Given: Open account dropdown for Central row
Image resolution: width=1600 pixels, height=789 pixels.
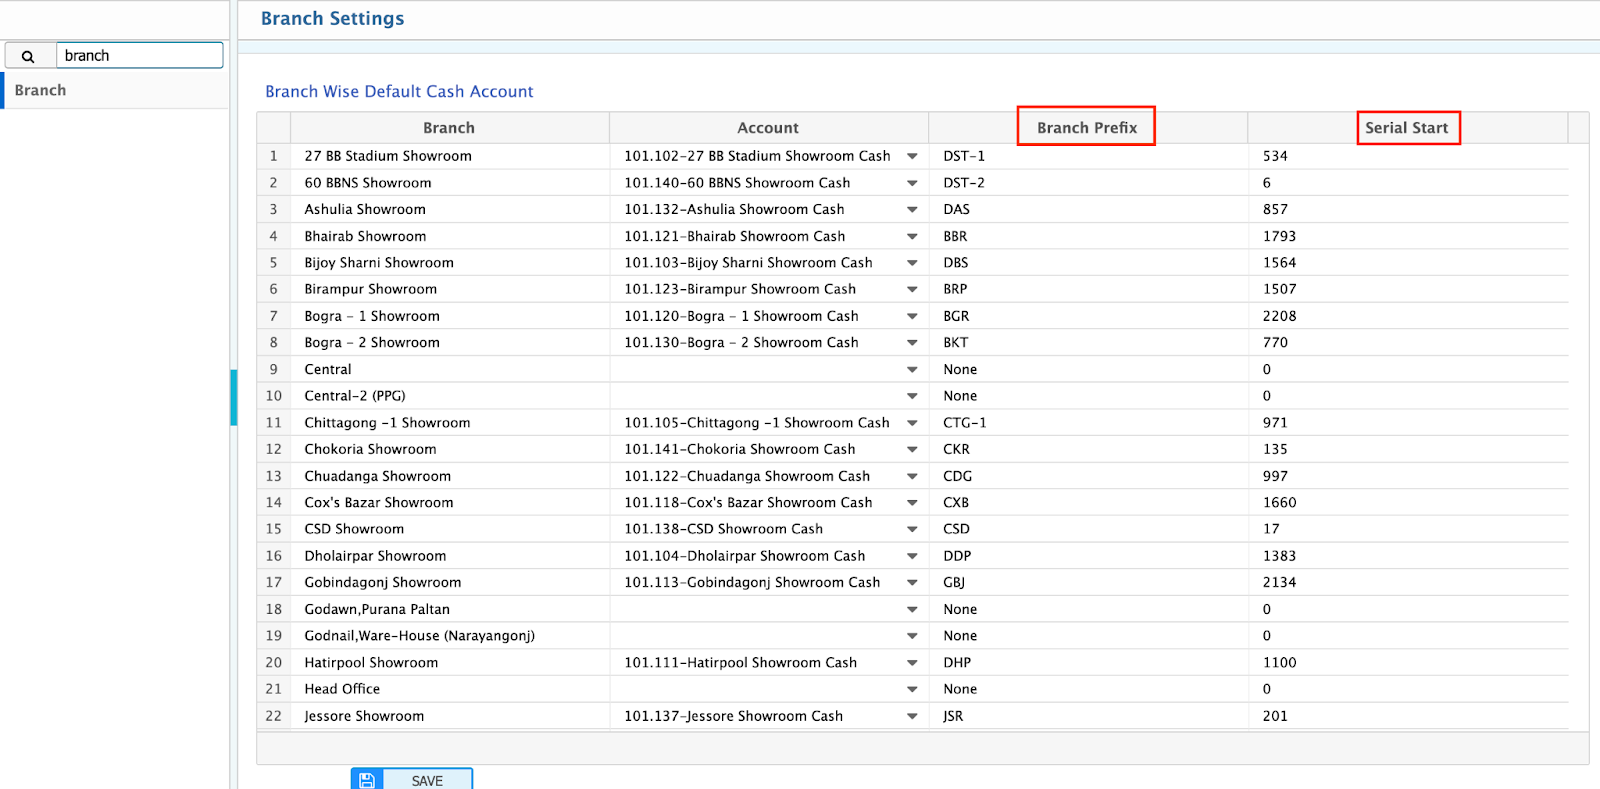Looking at the screenshot, I should tap(912, 370).
